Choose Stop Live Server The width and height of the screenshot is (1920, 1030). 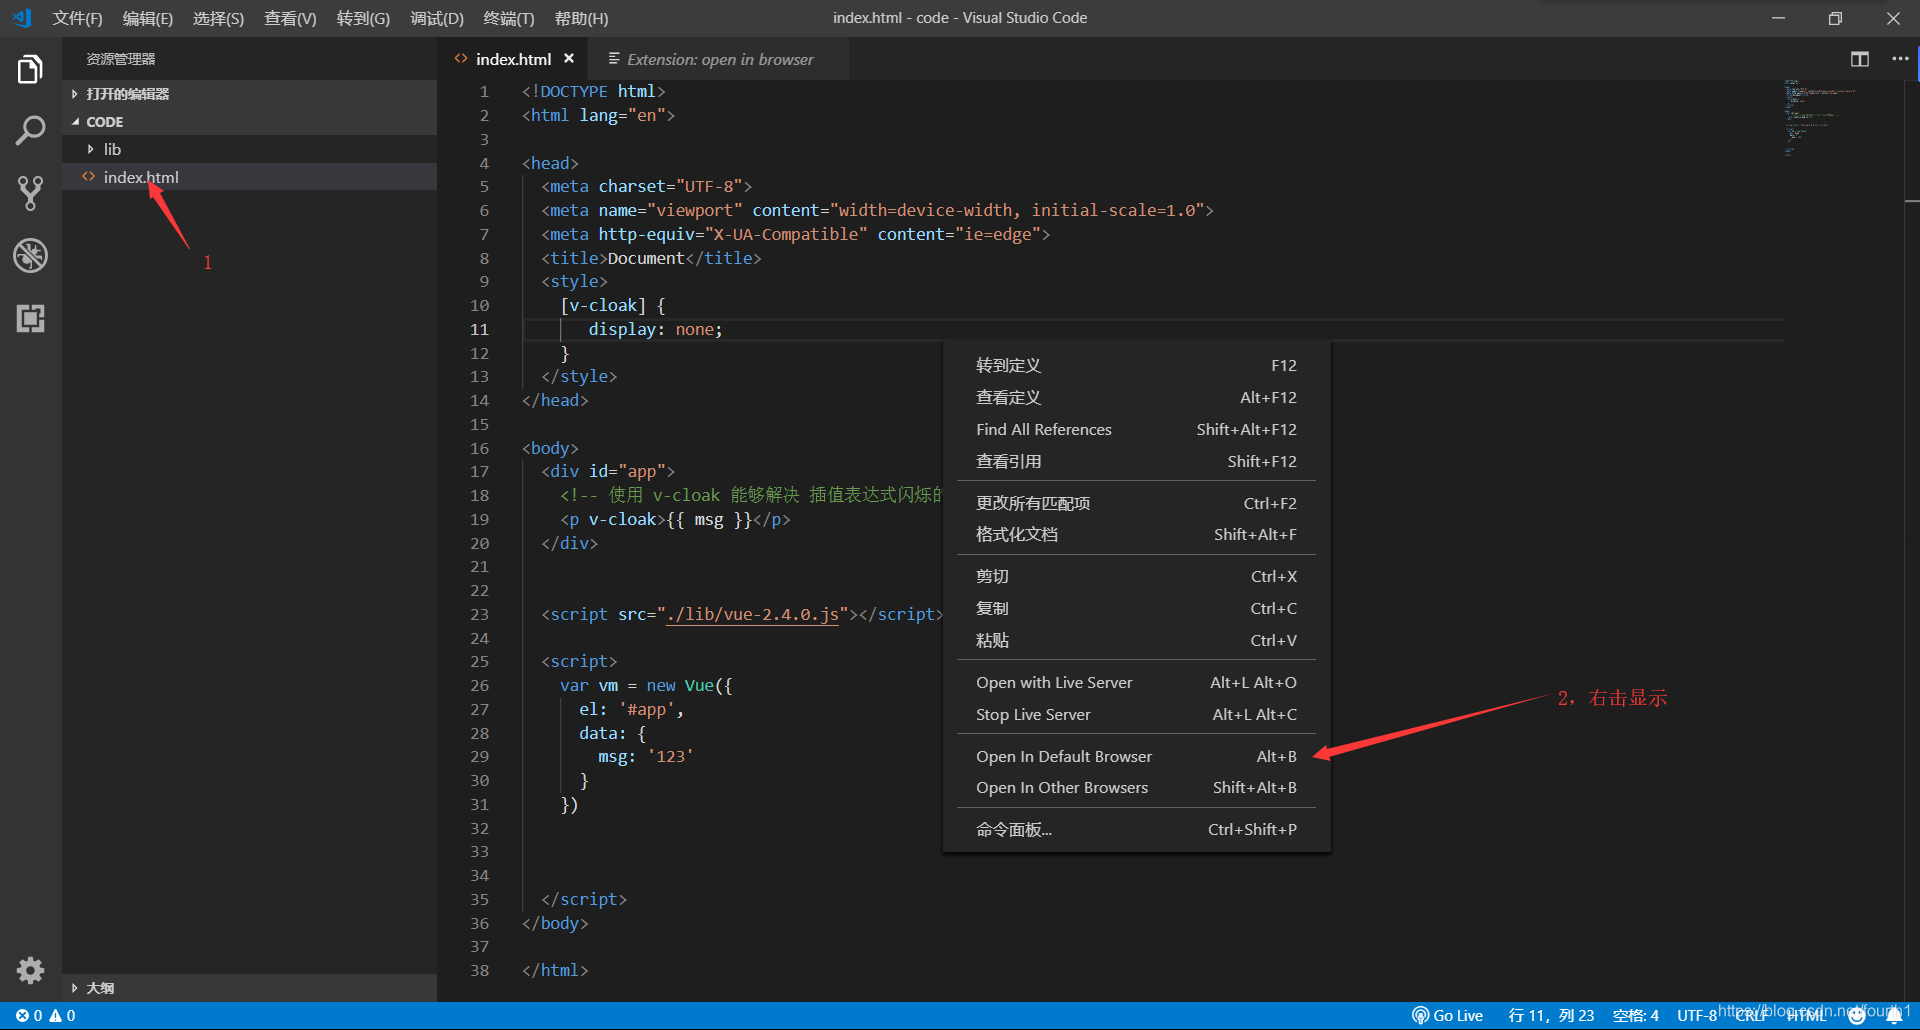(1136, 715)
